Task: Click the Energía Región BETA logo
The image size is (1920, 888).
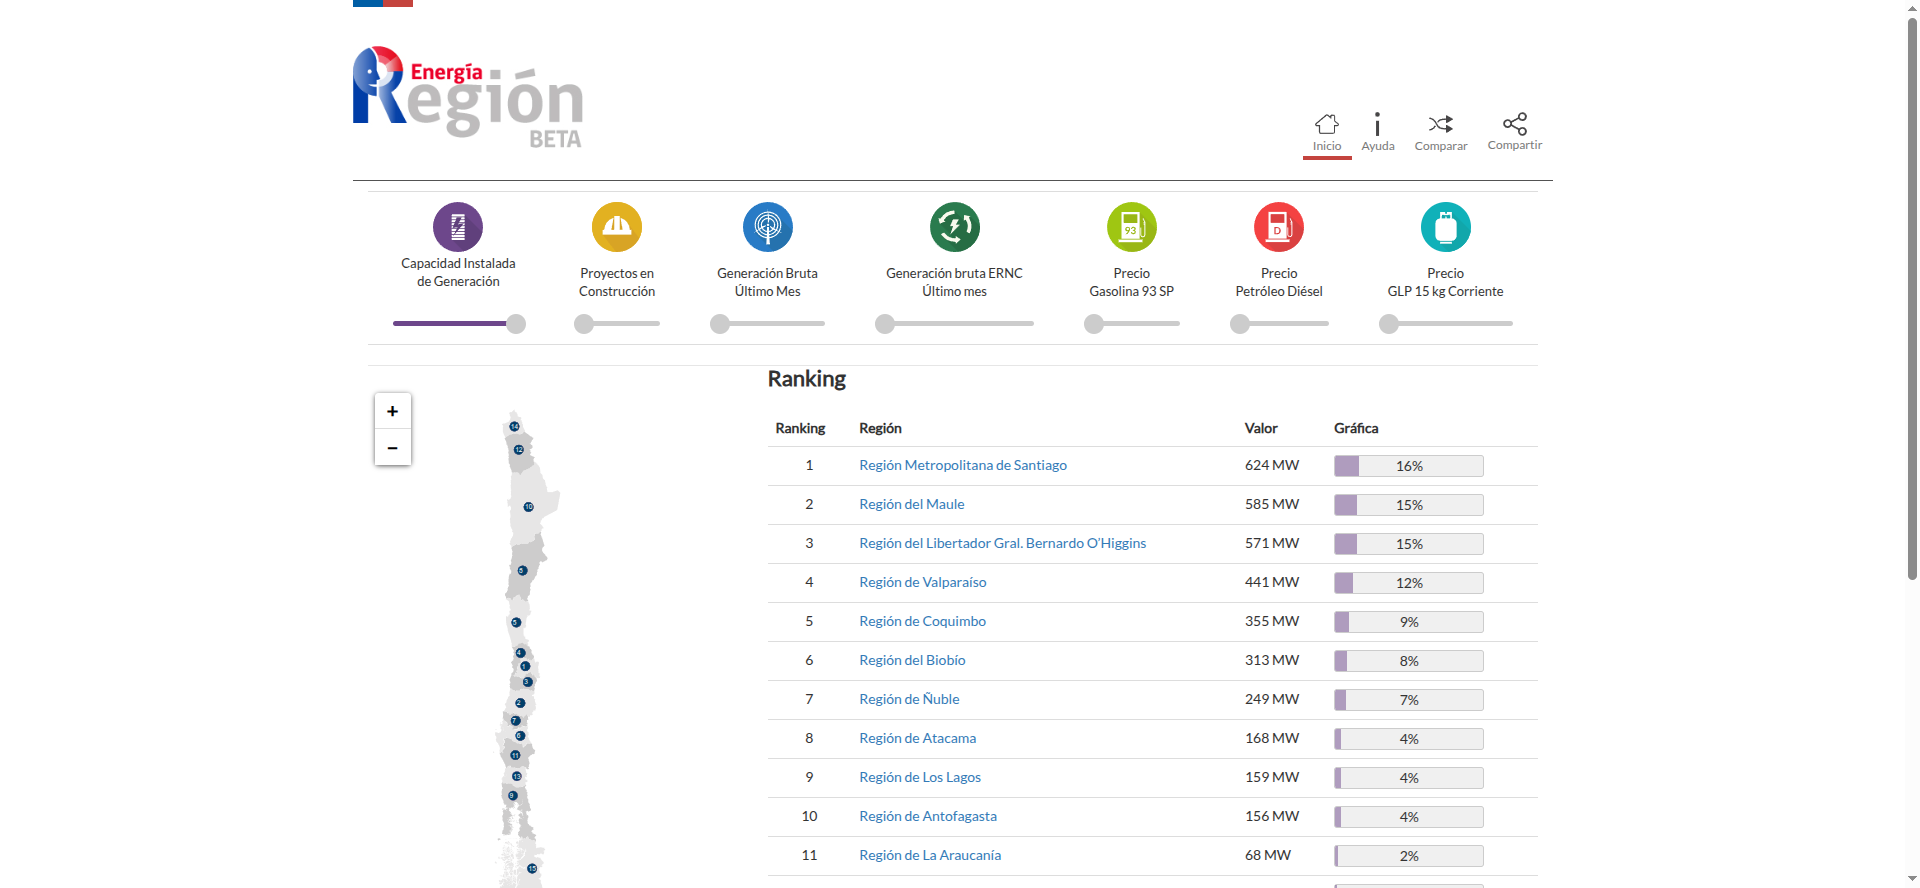Action: pos(468,97)
